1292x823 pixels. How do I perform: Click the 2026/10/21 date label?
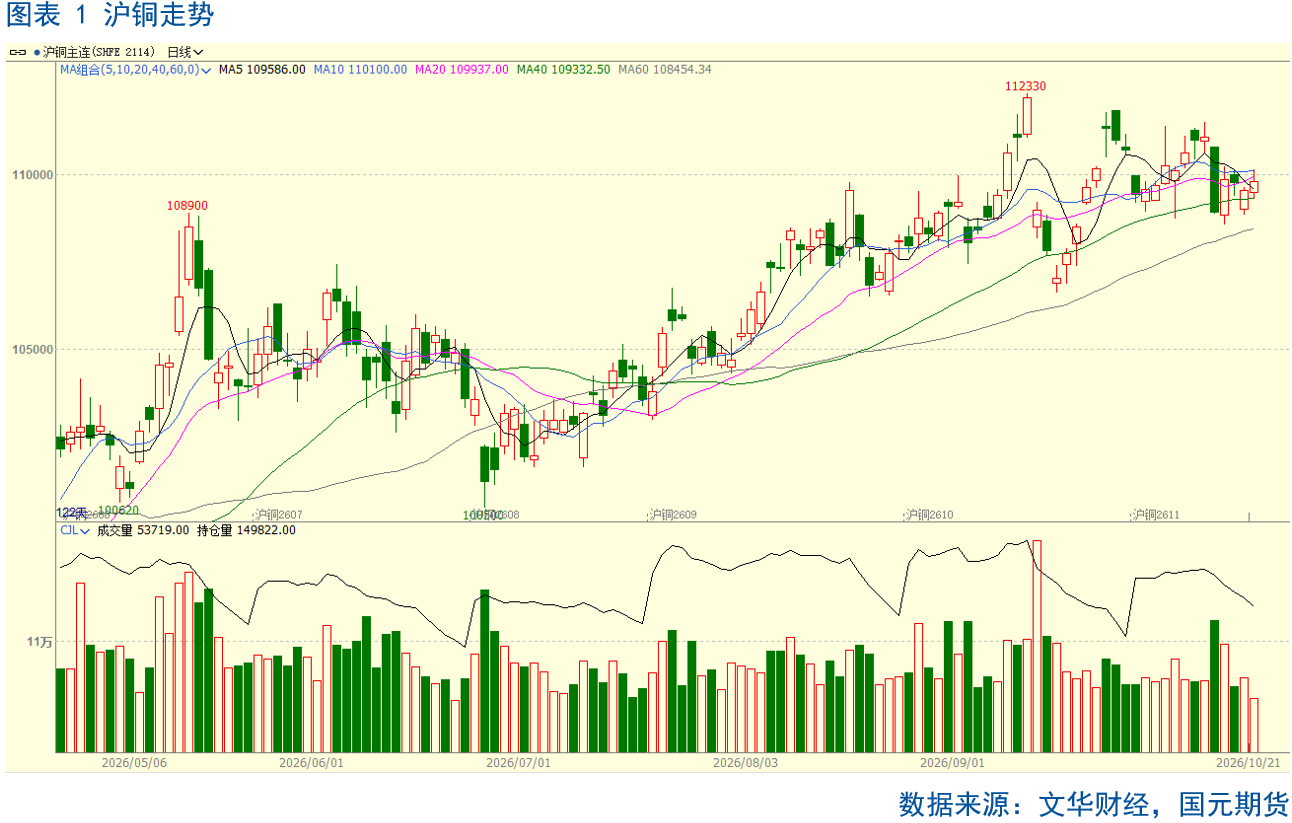(1248, 762)
